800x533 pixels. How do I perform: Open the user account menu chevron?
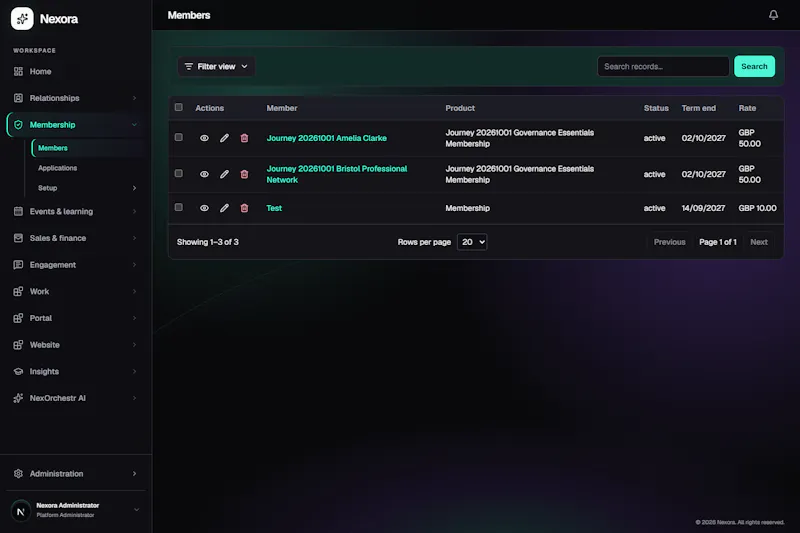(136, 510)
